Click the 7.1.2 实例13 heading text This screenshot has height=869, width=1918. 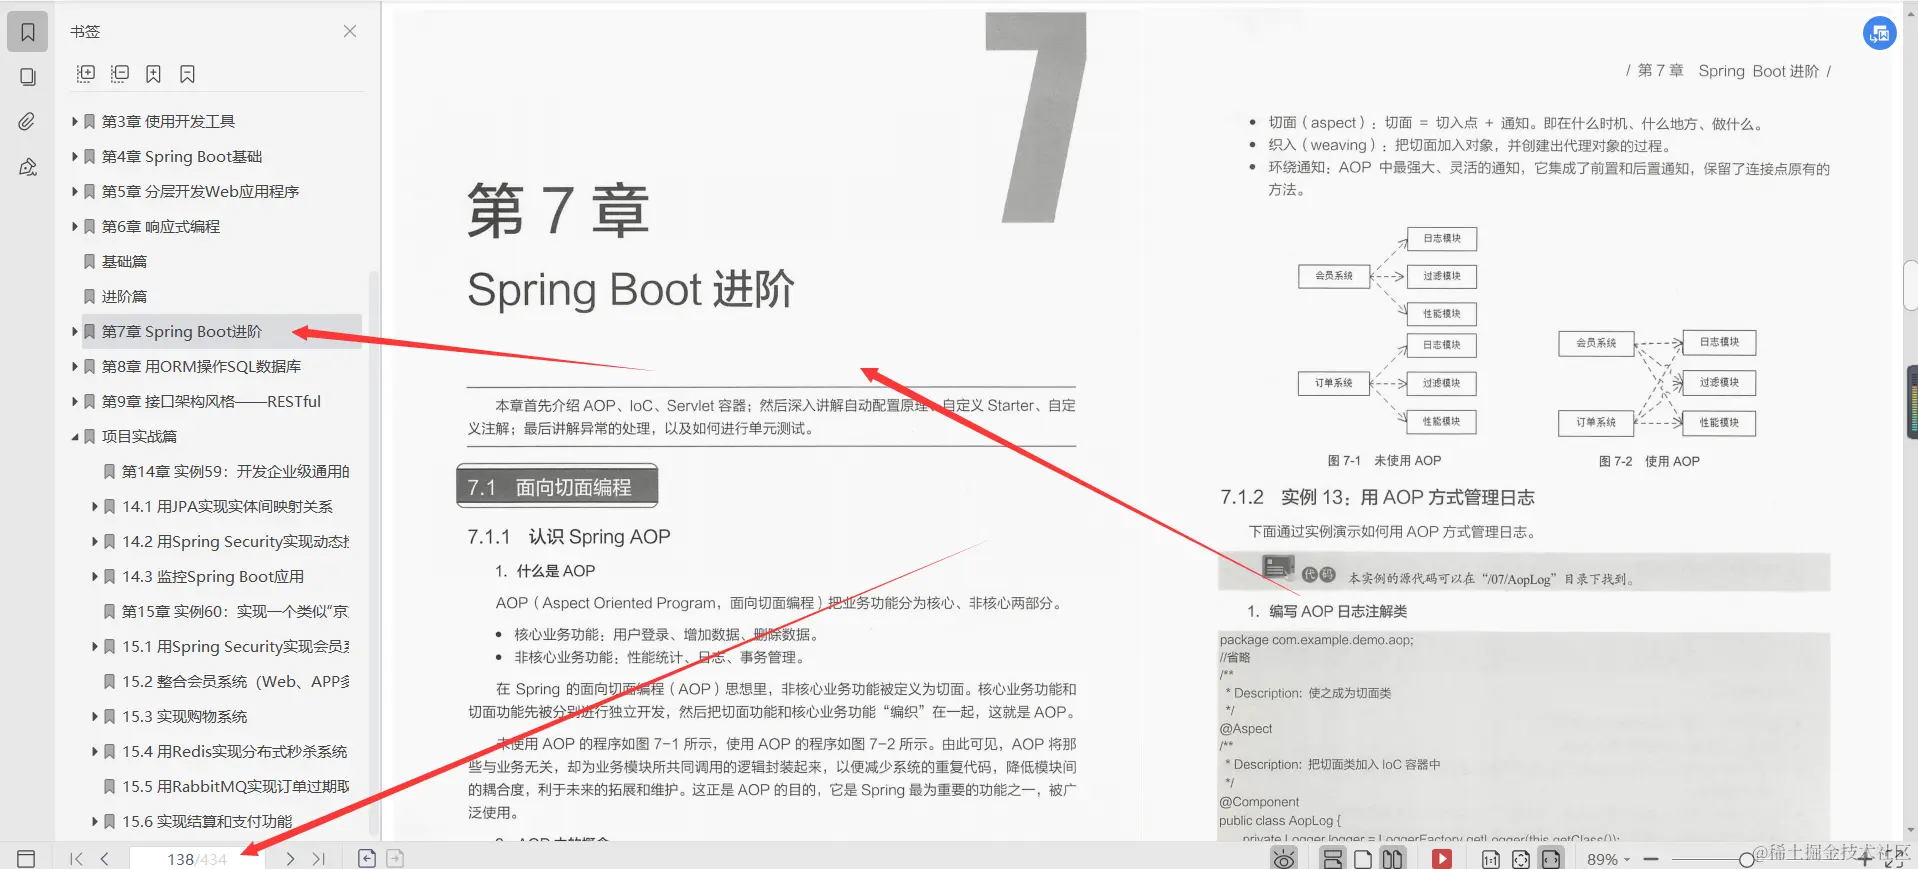[x=1377, y=497]
